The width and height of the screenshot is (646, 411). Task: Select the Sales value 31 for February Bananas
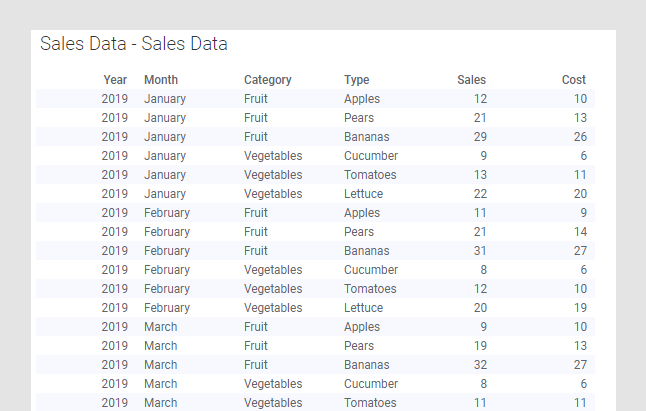pyautogui.click(x=480, y=251)
